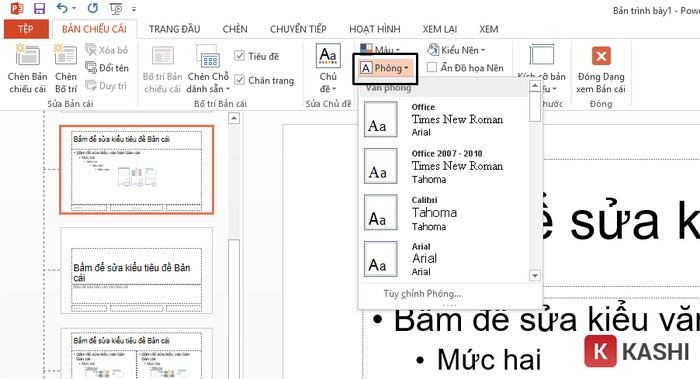Click font list scroll up arrow
Image resolution: width=700 pixels, height=379 pixels.
(535, 86)
